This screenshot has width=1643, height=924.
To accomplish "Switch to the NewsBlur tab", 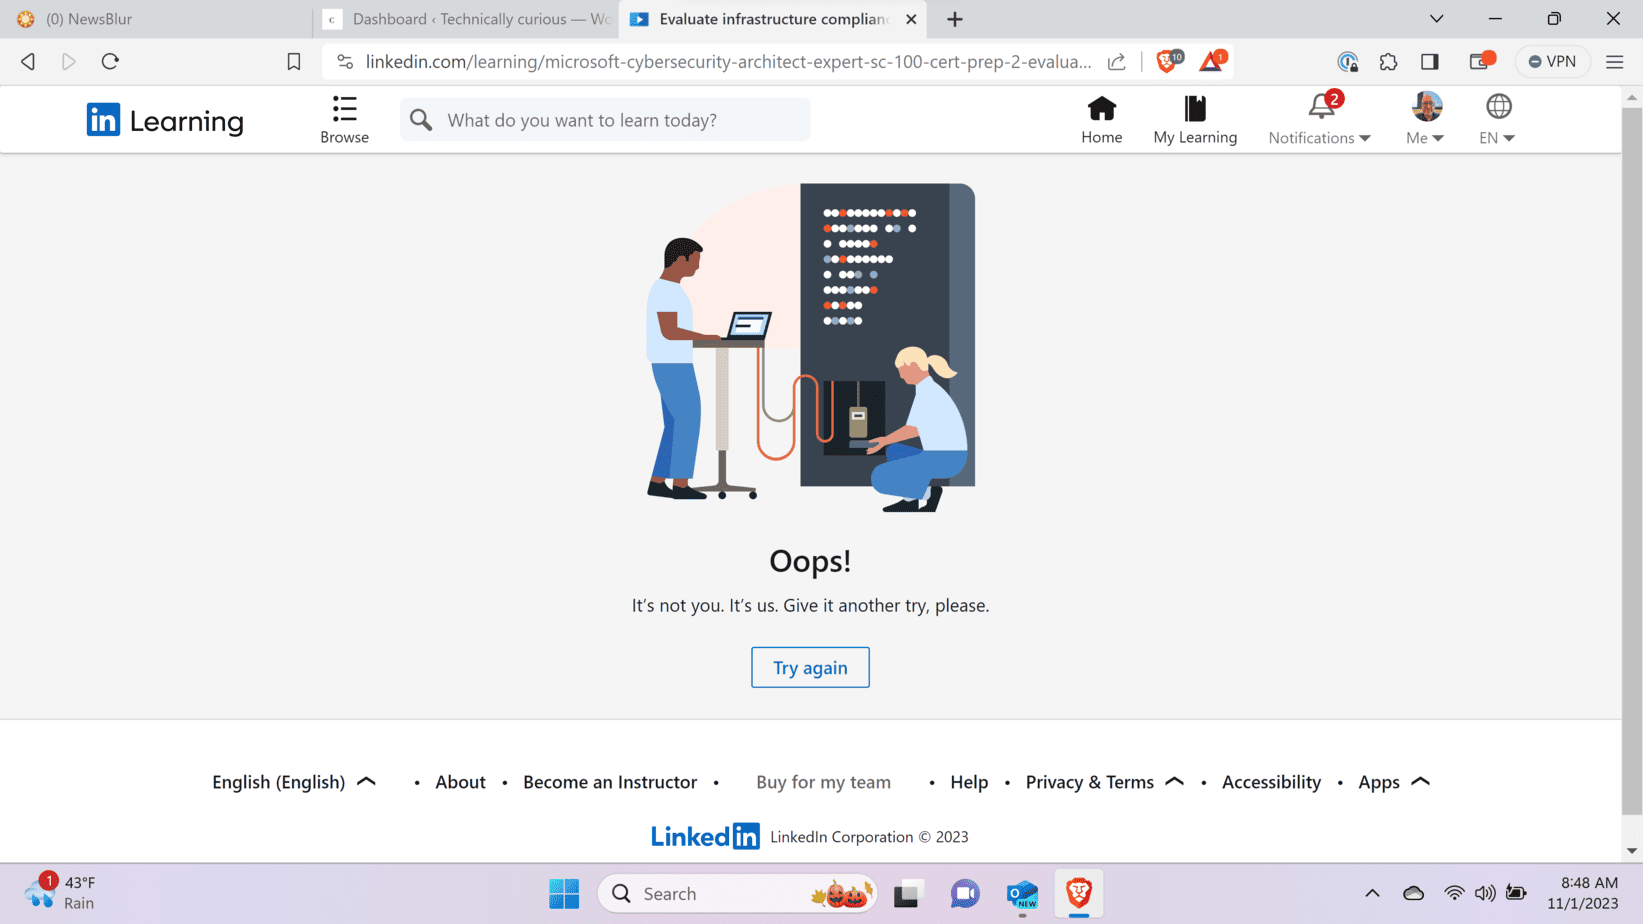I will [155, 19].
